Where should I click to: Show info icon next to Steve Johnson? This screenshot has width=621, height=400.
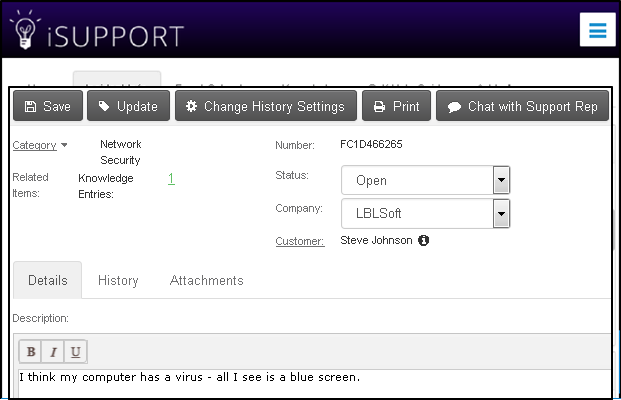[x=423, y=240]
